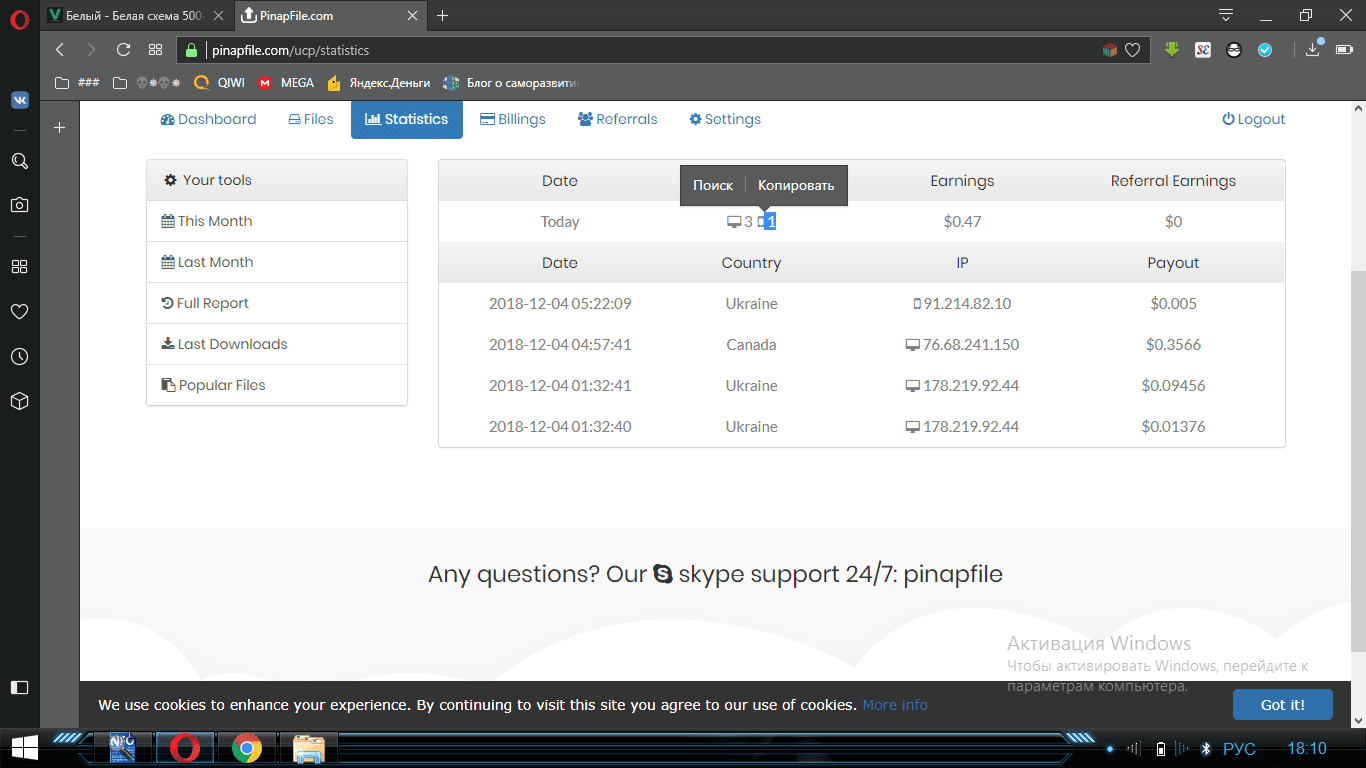
Task: Open the Snapshot camera tool
Action: point(19,205)
